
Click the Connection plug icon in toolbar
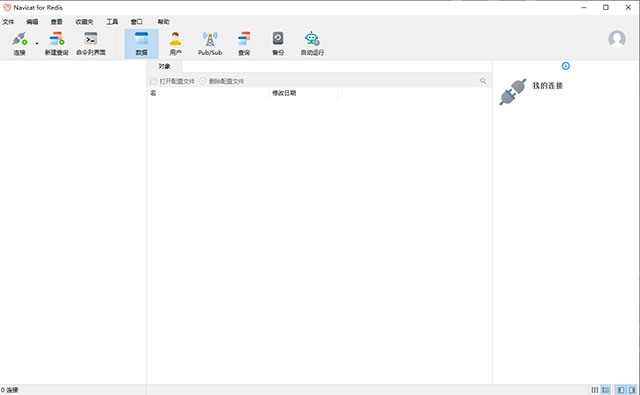tap(19, 39)
